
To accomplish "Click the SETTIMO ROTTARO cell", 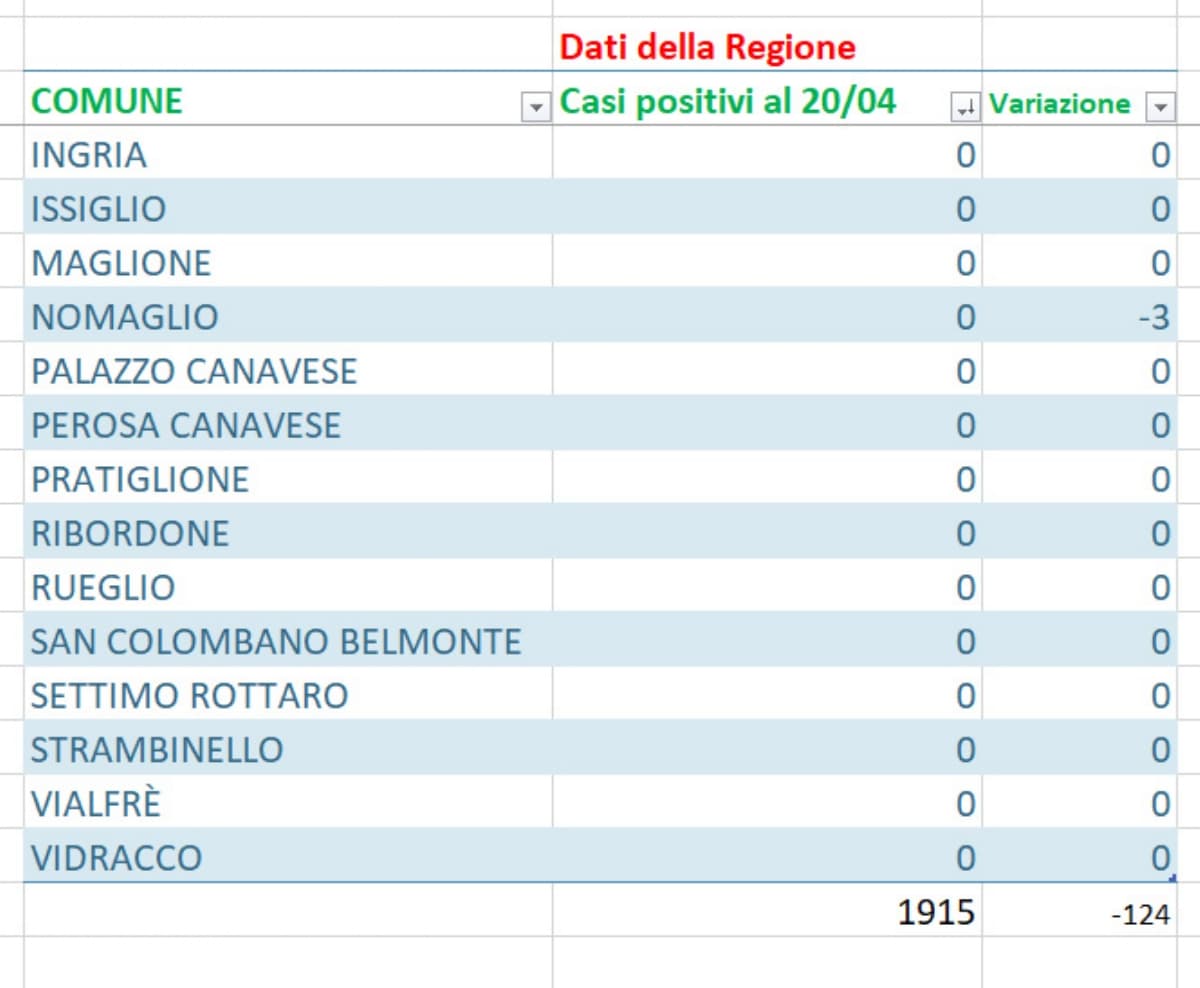I will pyautogui.click(x=189, y=695).
